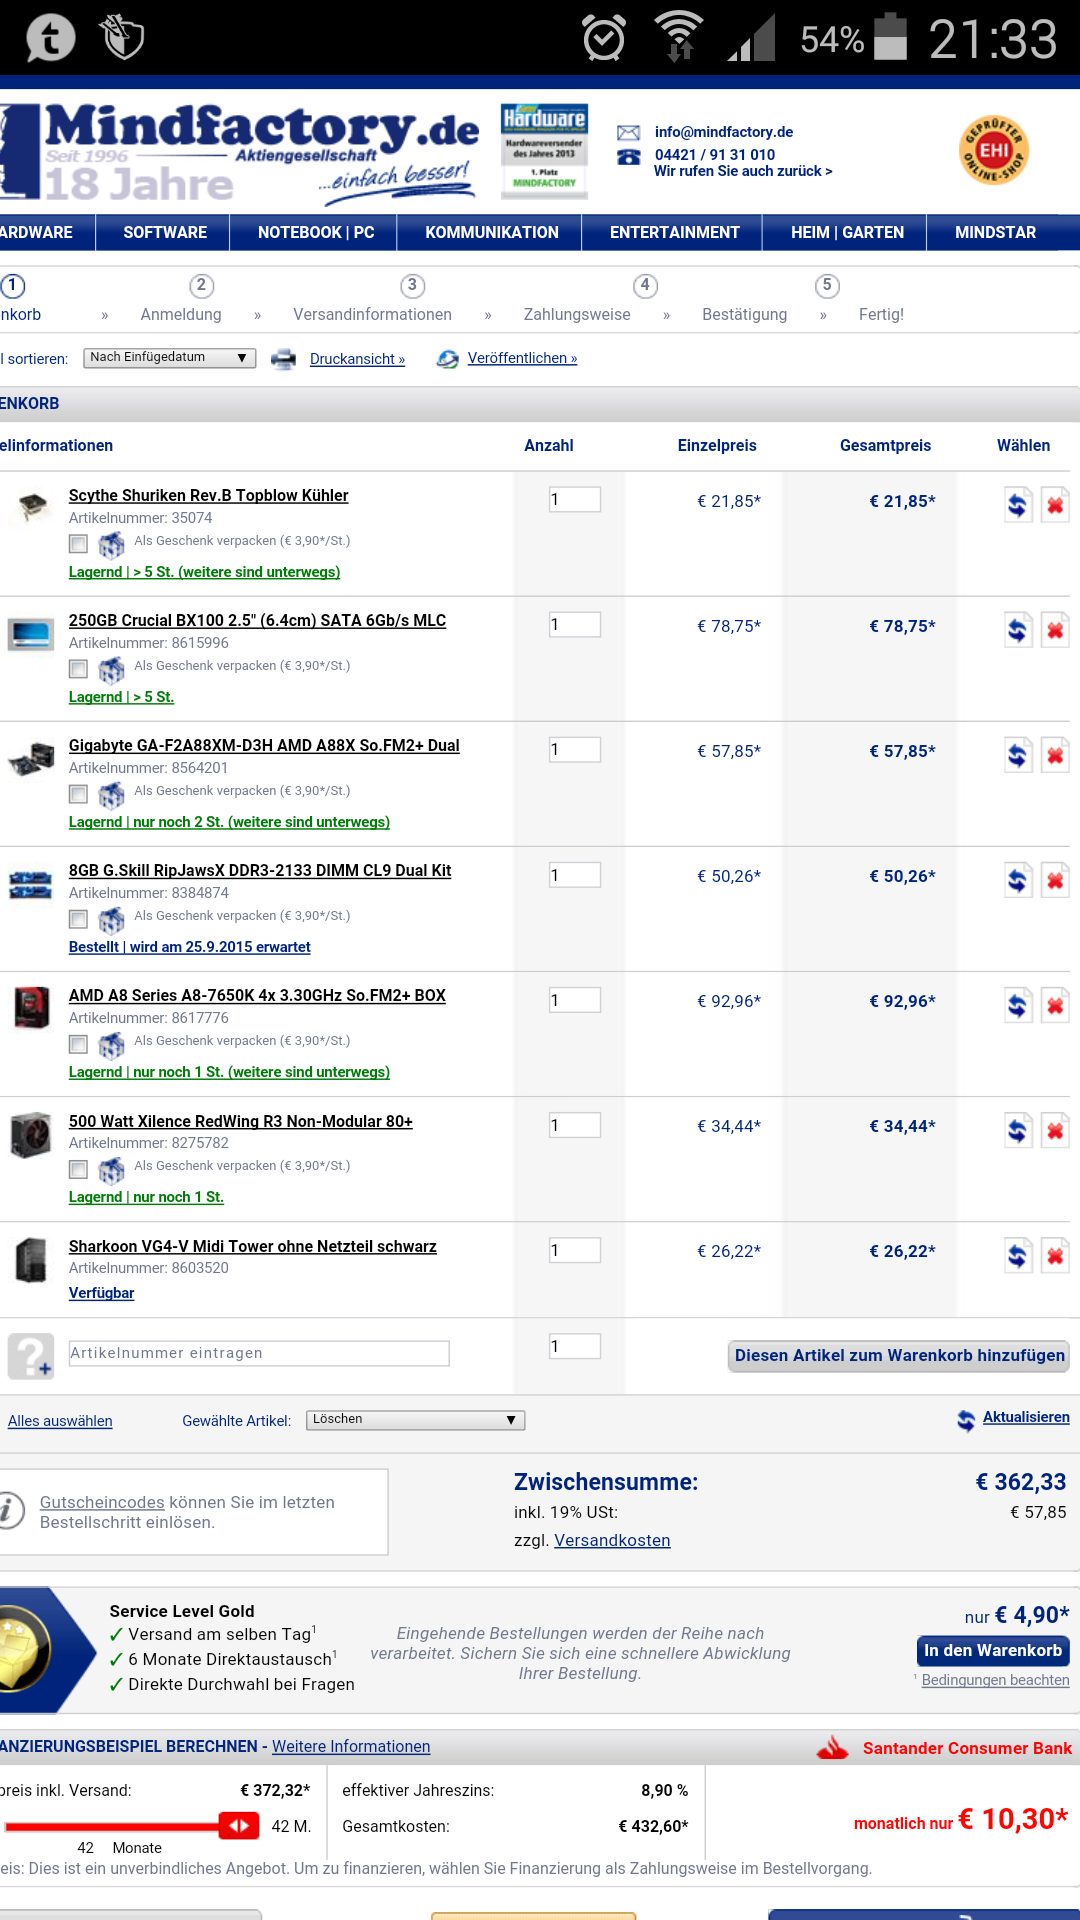Refresh 500 Watt Xilence RedWing row icon

pyautogui.click(x=1018, y=1130)
